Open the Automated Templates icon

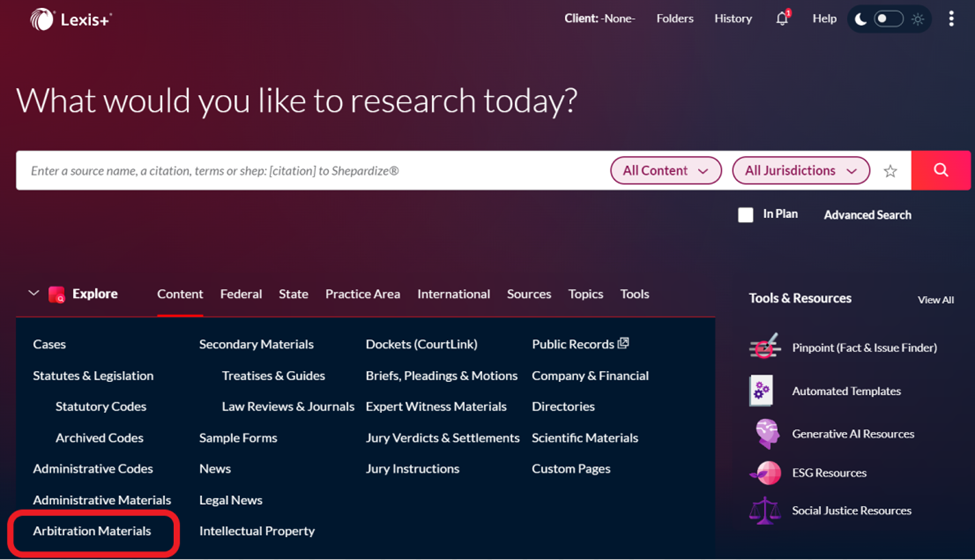762,391
